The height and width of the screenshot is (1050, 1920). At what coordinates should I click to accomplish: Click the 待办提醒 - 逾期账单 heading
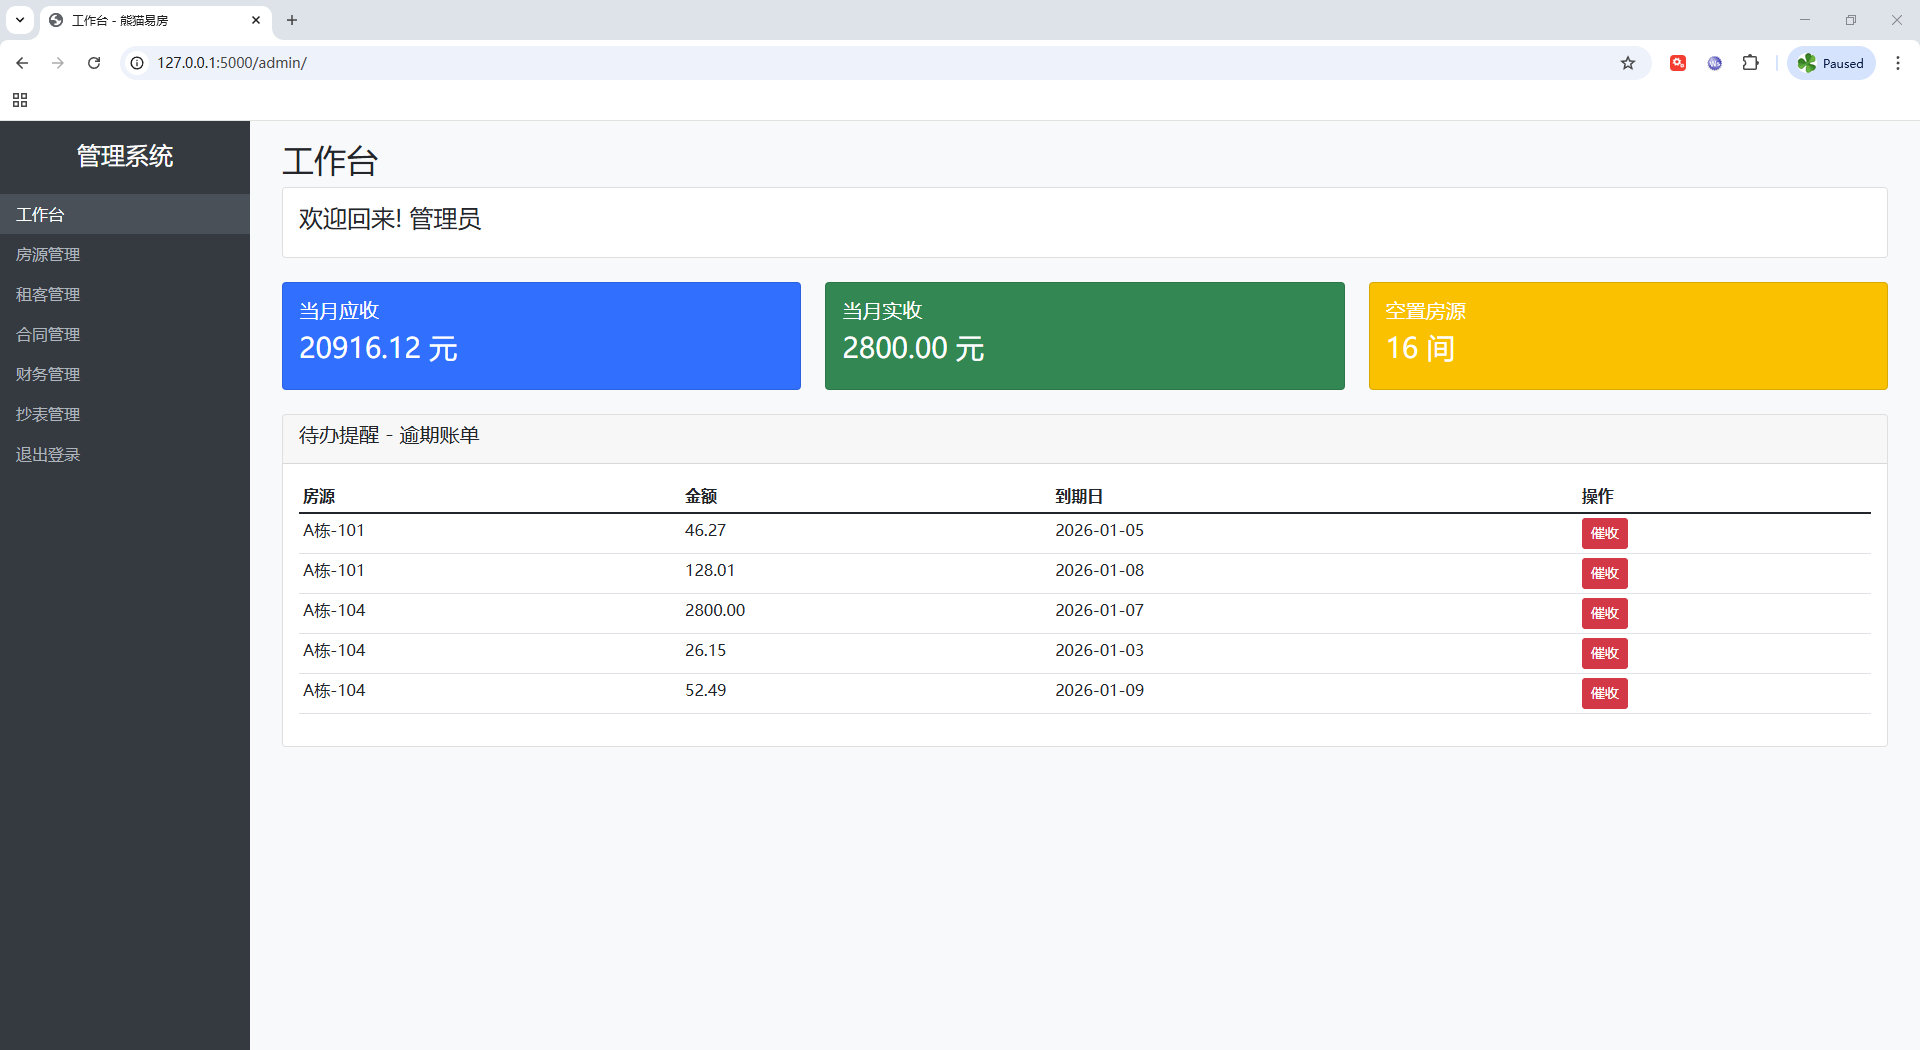pos(389,435)
